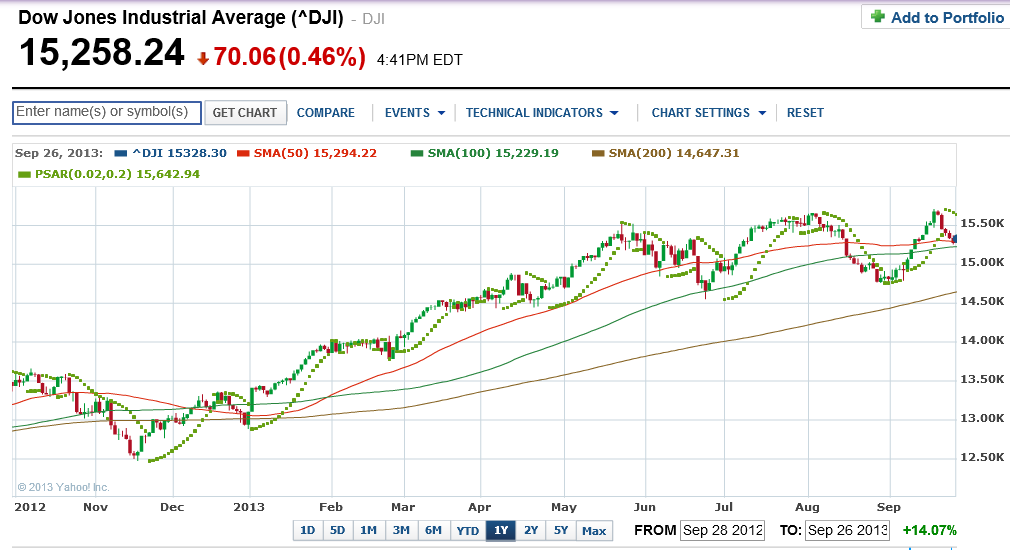This screenshot has height=550, width=1010.
Task: Click the PSAR legend green marker
Action: (24, 175)
